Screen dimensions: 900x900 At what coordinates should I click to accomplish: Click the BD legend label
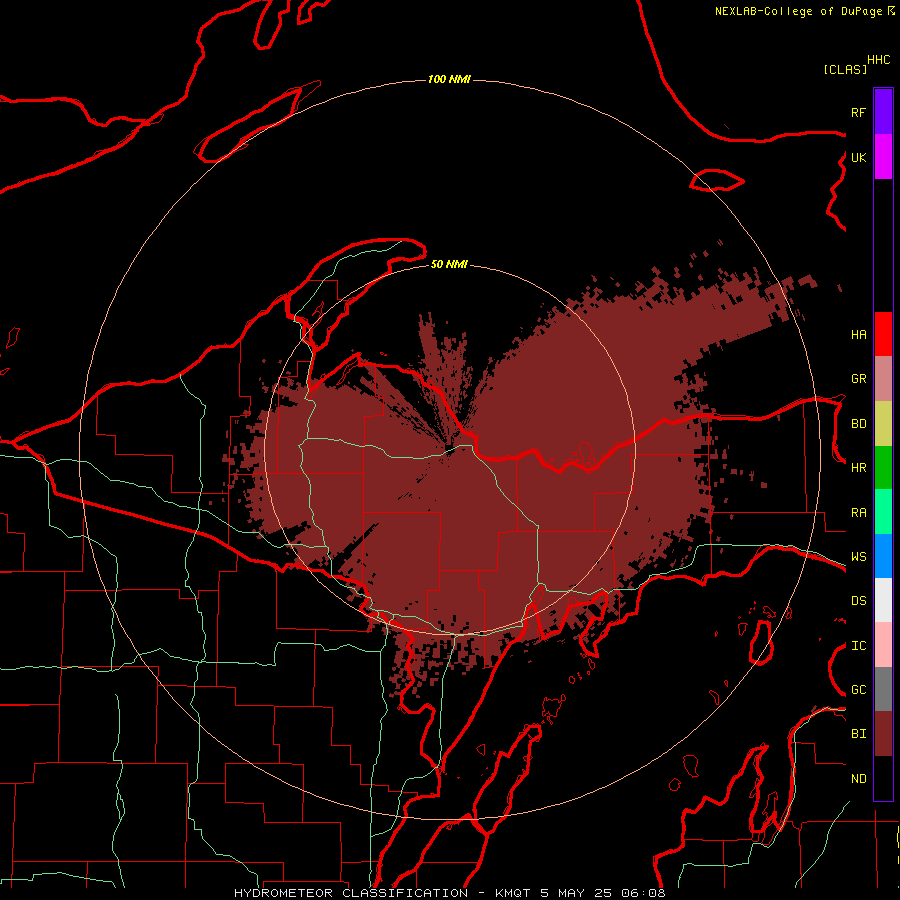(x=858, y=424)
